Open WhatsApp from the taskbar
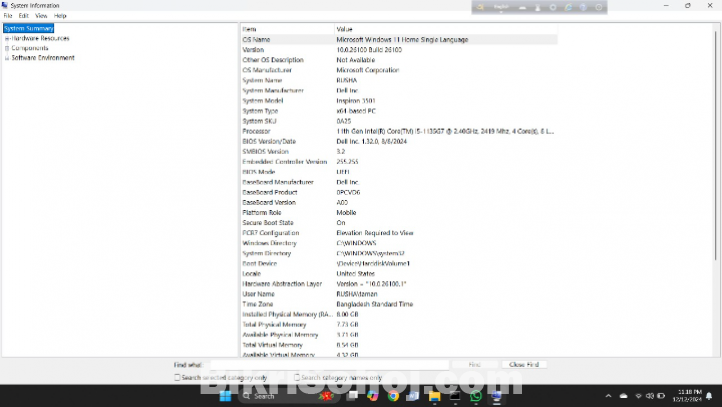This screenshot has height=407, width=722. pos(476,396)
